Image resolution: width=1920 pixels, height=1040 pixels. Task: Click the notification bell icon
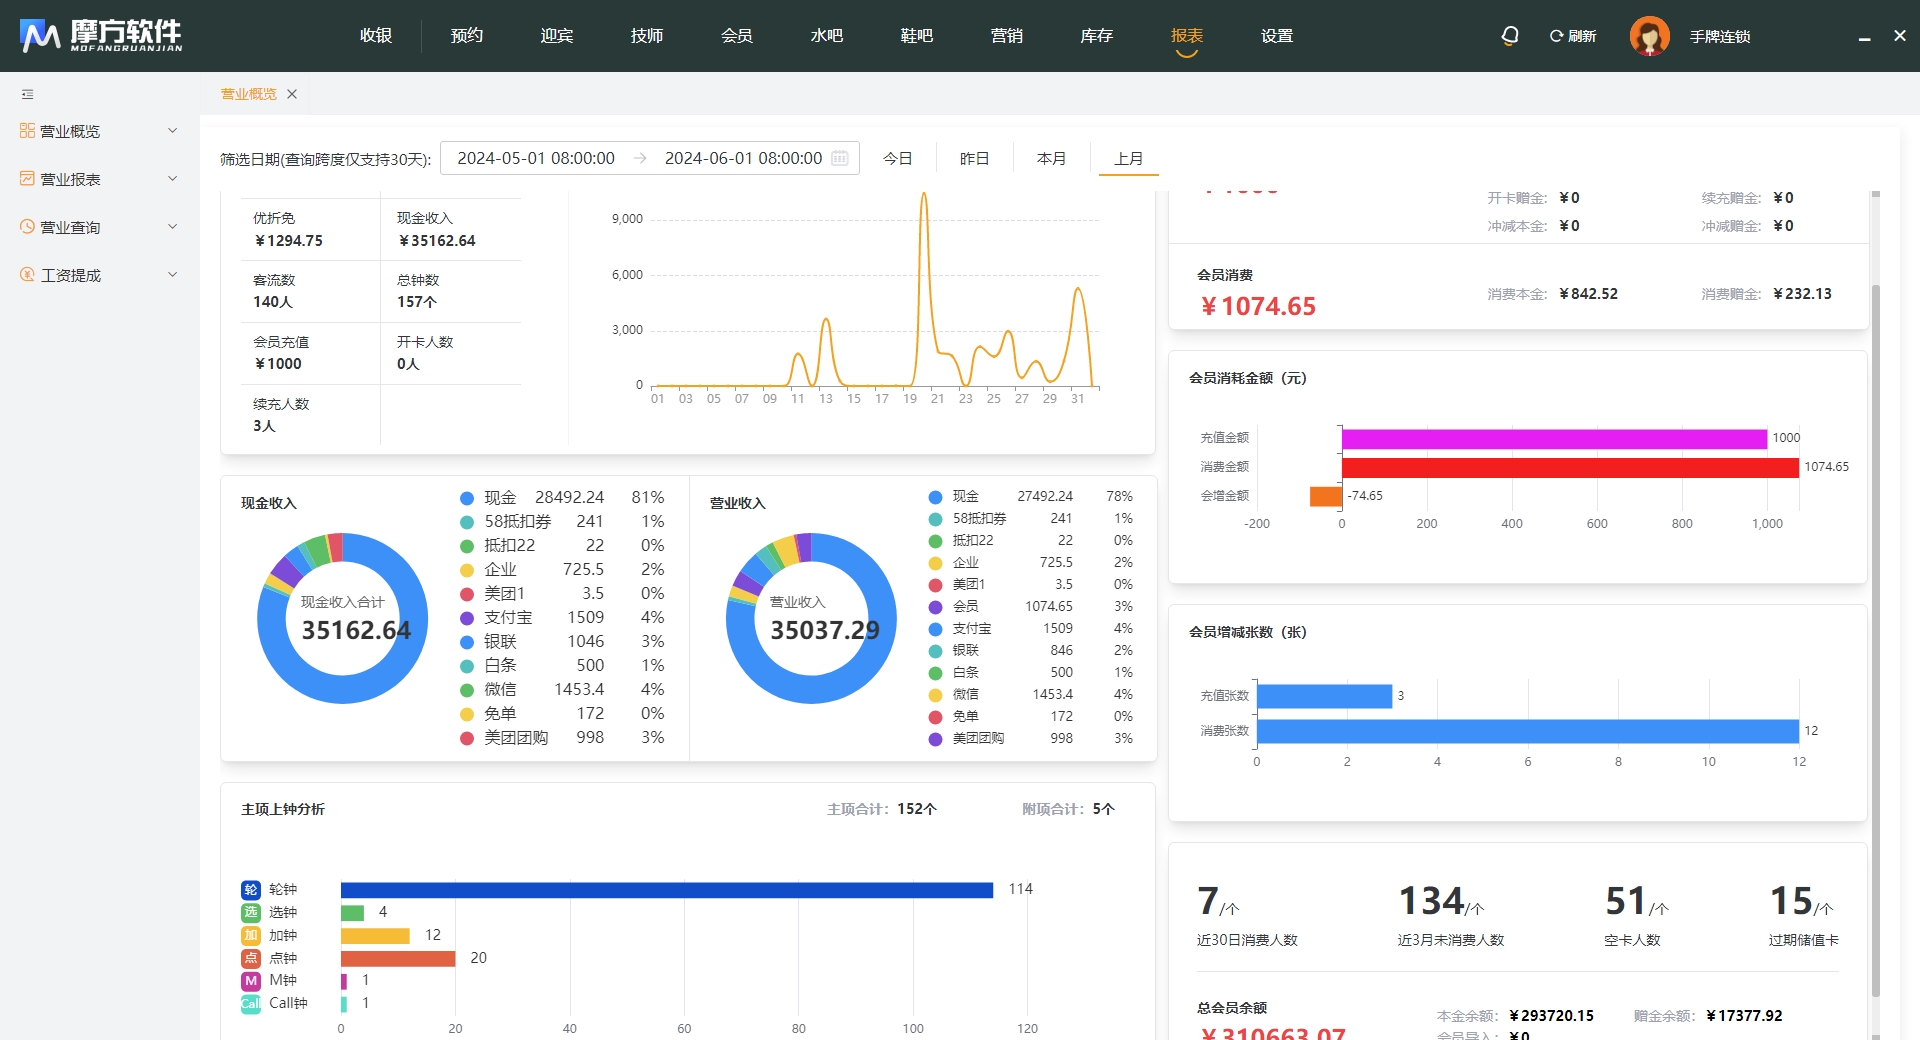[1510, 36]
